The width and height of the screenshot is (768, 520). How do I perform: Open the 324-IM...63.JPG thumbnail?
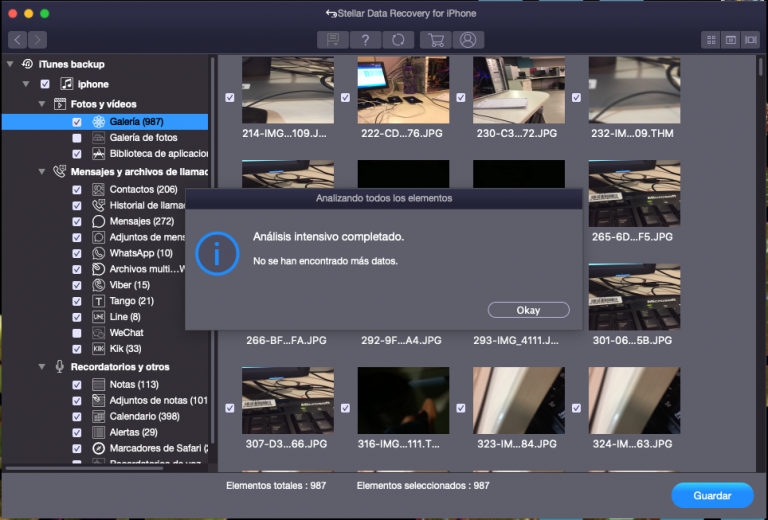click(634, 401)
